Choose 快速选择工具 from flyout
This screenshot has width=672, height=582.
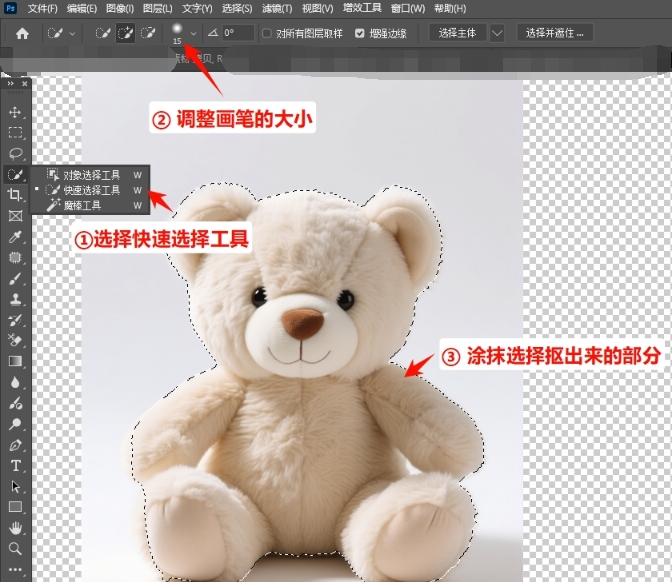(x=90, y=190)
